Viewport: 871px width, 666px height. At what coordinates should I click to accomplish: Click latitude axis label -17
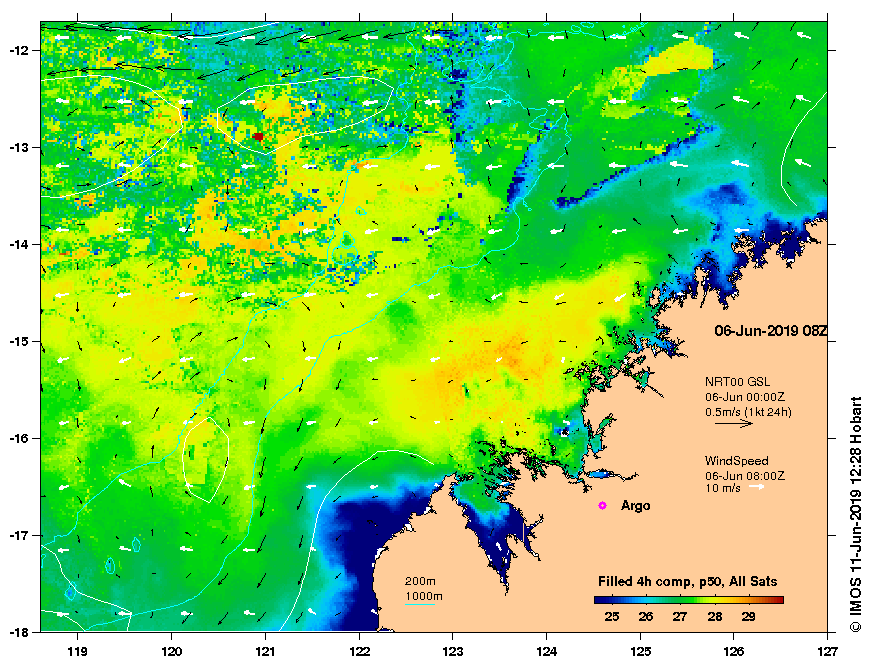(x=18, y=536)
